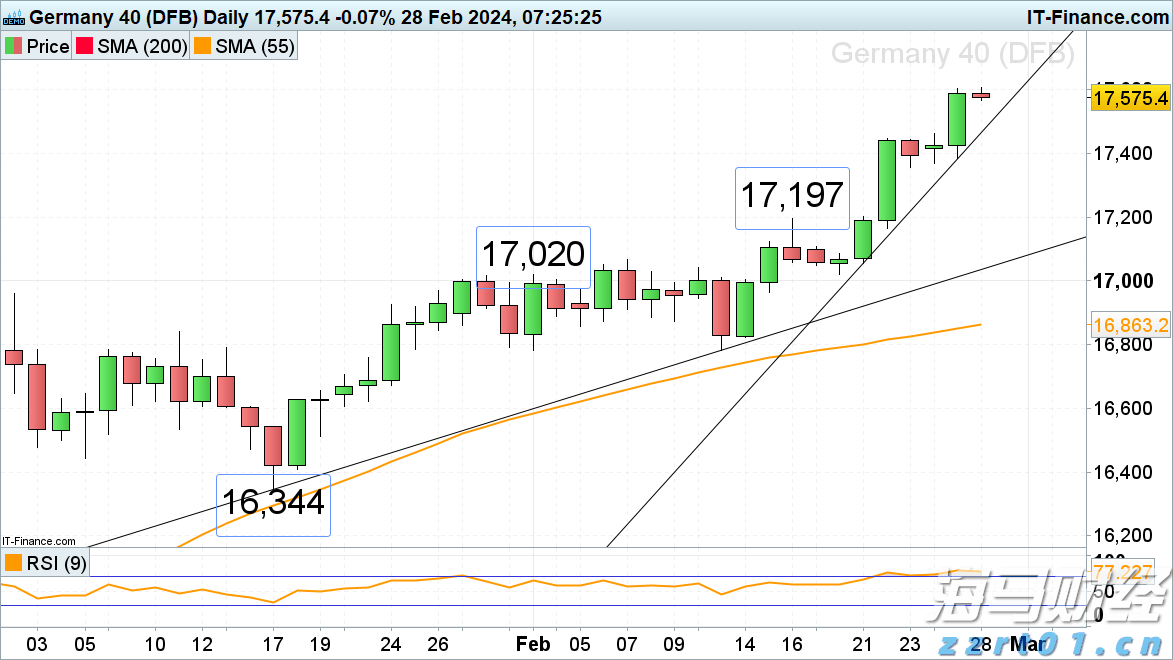1173x660 pixels.
Task: Click the yellow 17,575.4 current price tag
Action: [1130, 98]
